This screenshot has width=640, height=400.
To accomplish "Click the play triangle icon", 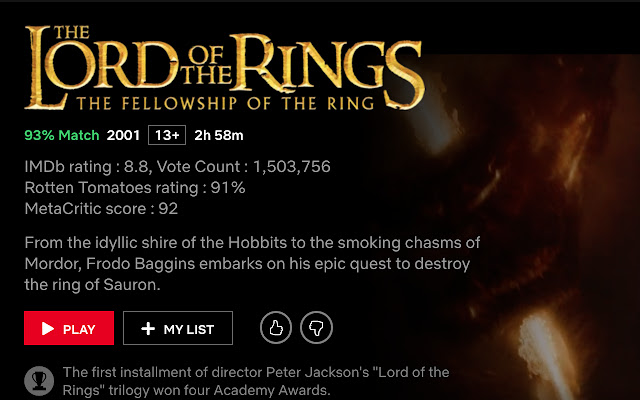I will [x=48, y=328].
